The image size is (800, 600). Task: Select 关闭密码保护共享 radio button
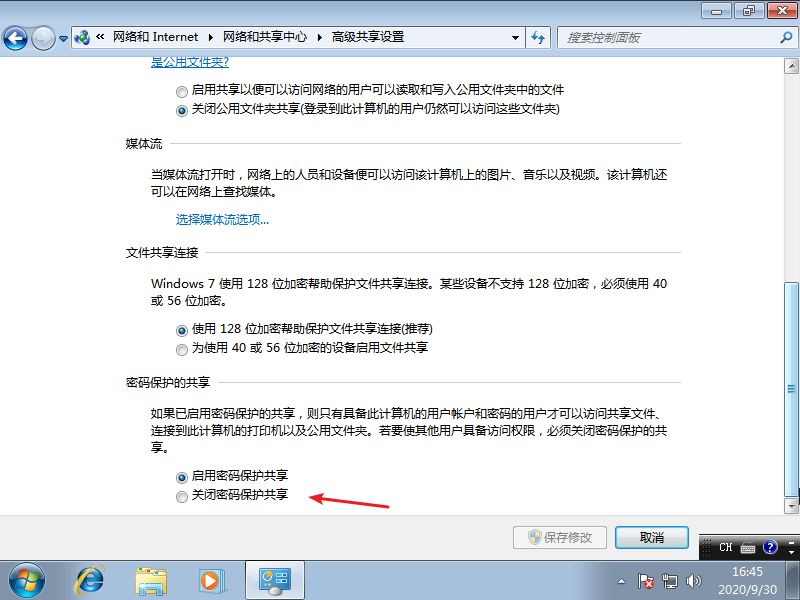coord(181,496)
